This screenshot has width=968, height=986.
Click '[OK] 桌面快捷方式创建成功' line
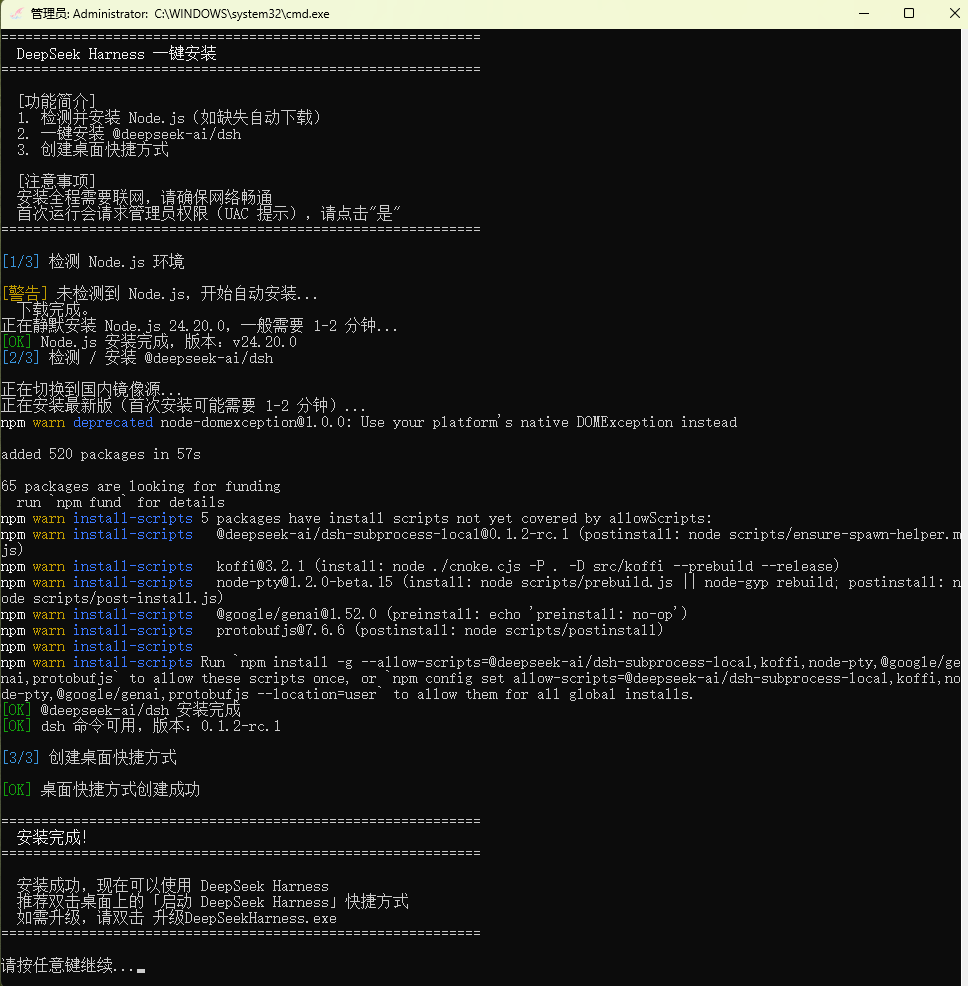click(101, 790)
